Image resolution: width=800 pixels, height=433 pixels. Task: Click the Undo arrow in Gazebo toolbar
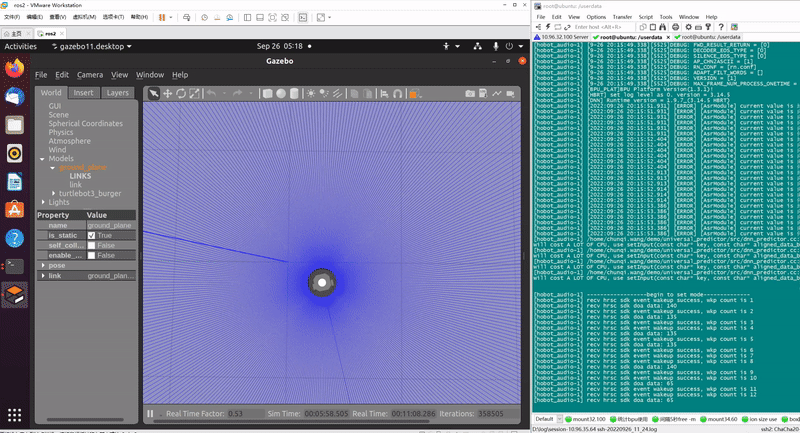(x=212, y=93)
